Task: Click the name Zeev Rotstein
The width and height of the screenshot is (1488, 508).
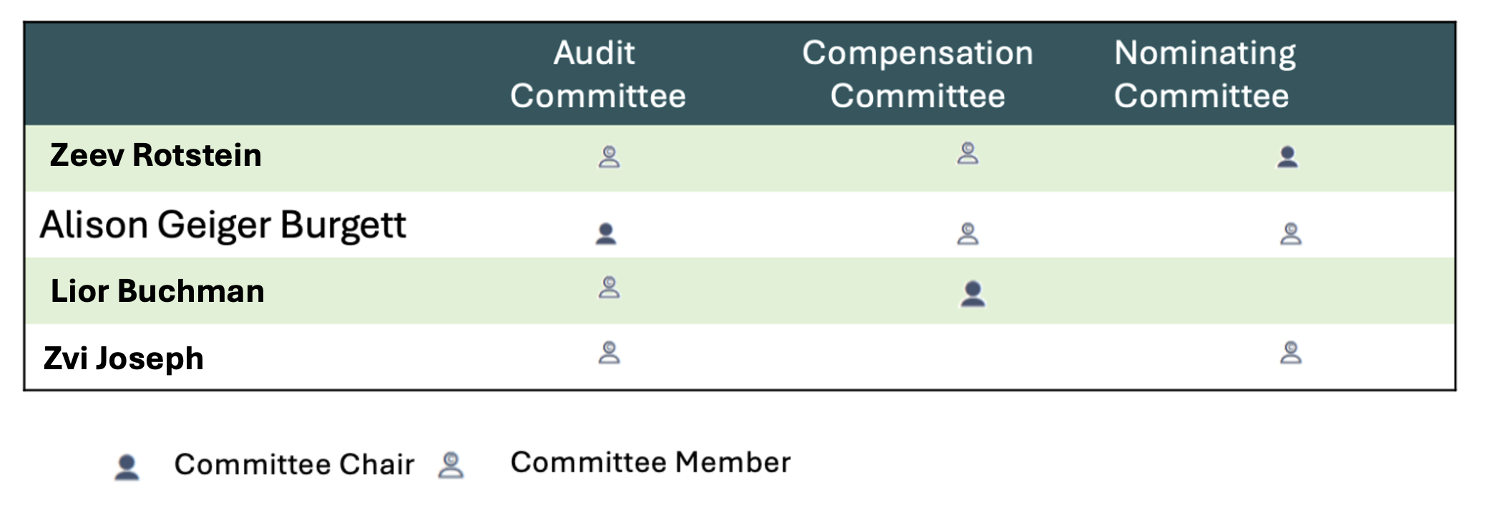Action: tap(156, 155)
